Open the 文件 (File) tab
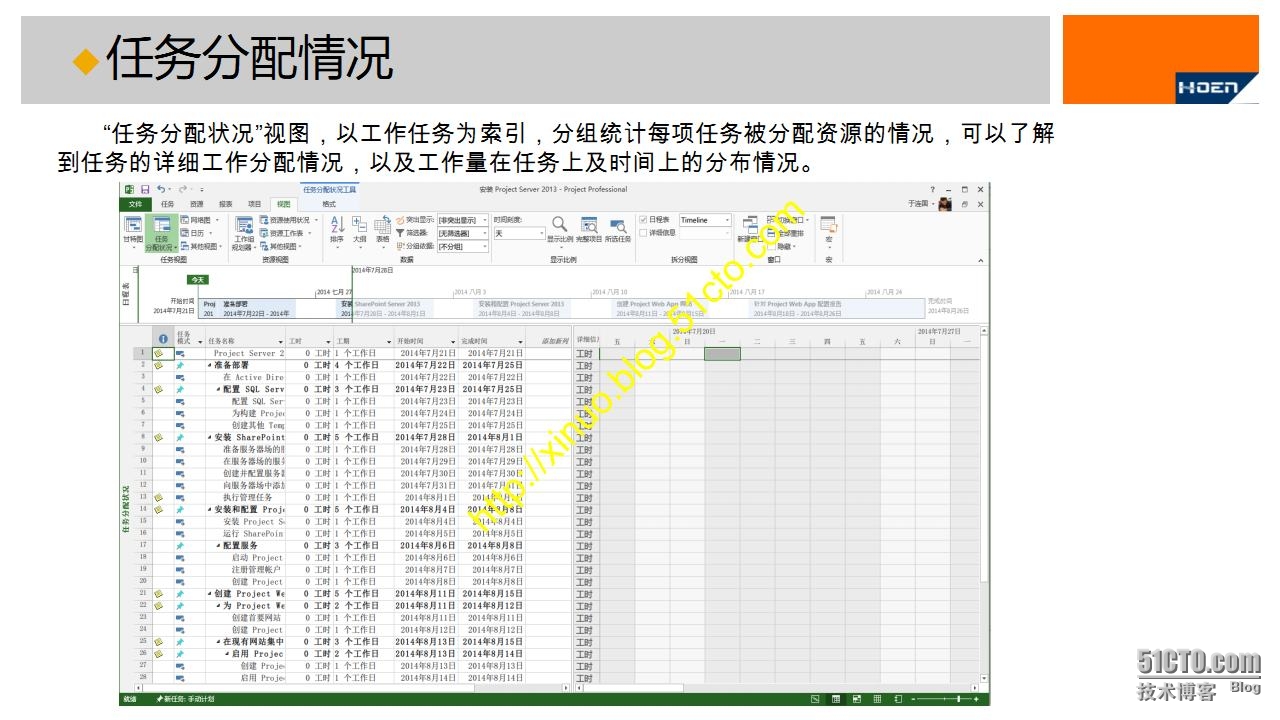 136,203
